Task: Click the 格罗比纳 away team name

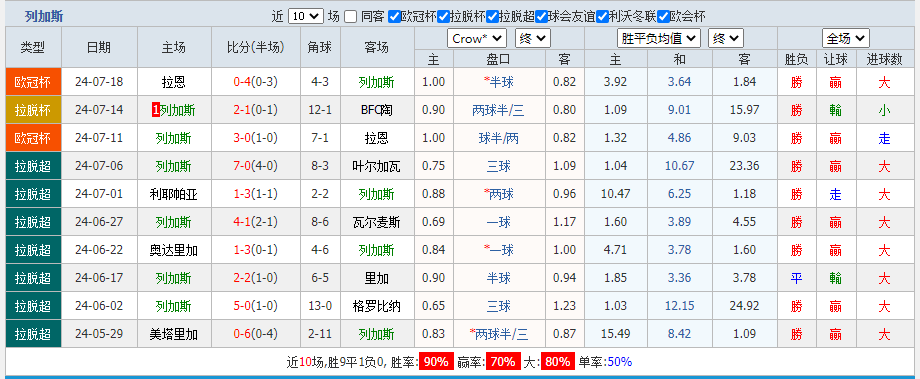Action: pyautogui.click(x=377, y=306)
